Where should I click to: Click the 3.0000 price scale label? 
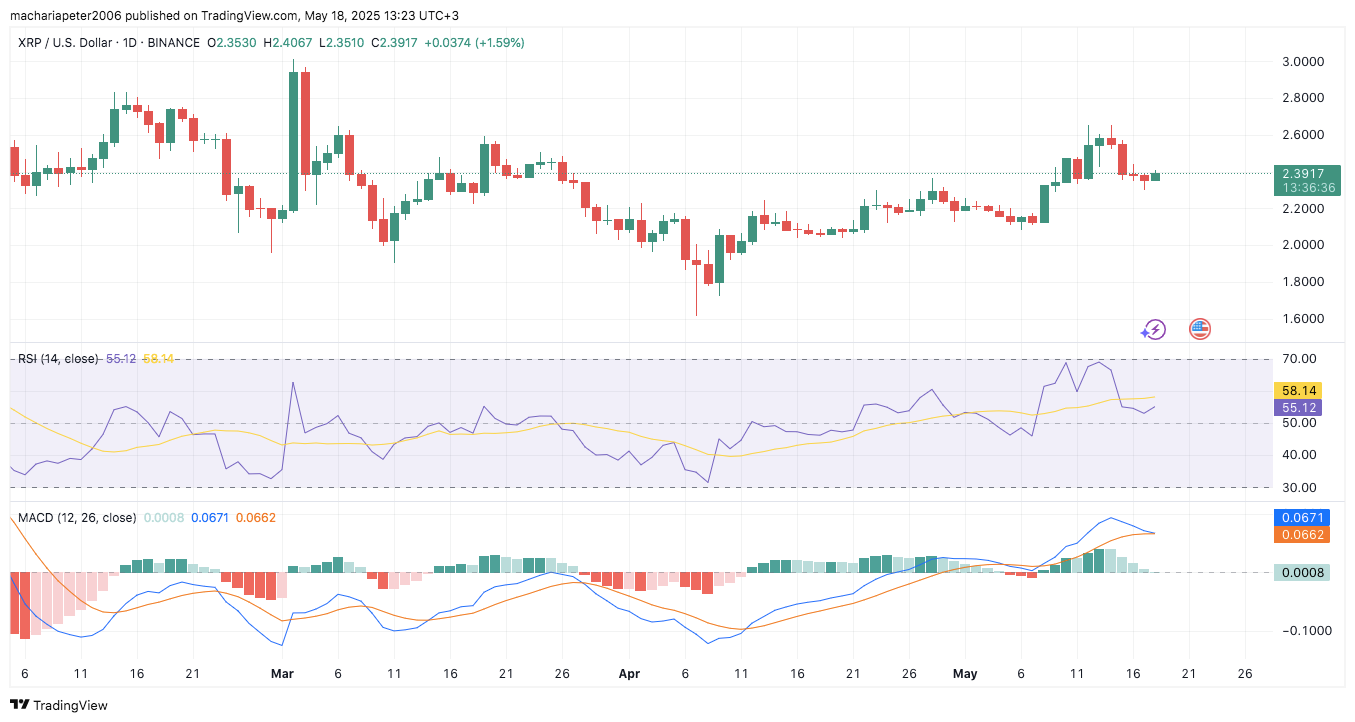[1303, 62]
